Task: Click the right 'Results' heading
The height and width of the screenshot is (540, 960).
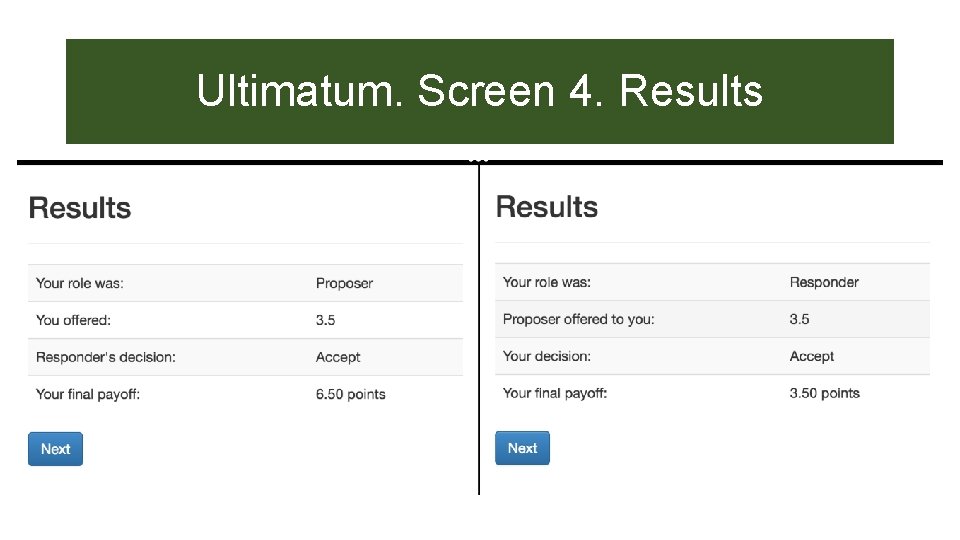Action: pos(547,207)
